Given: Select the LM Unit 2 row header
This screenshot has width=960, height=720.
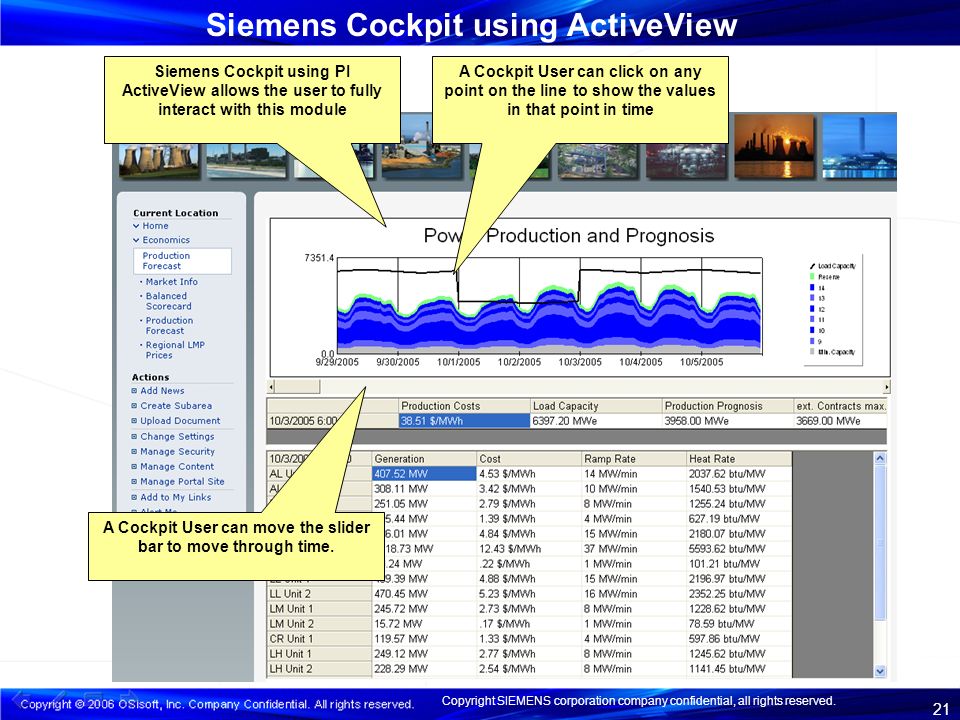Looking at the screenshot, I should 320,624.
